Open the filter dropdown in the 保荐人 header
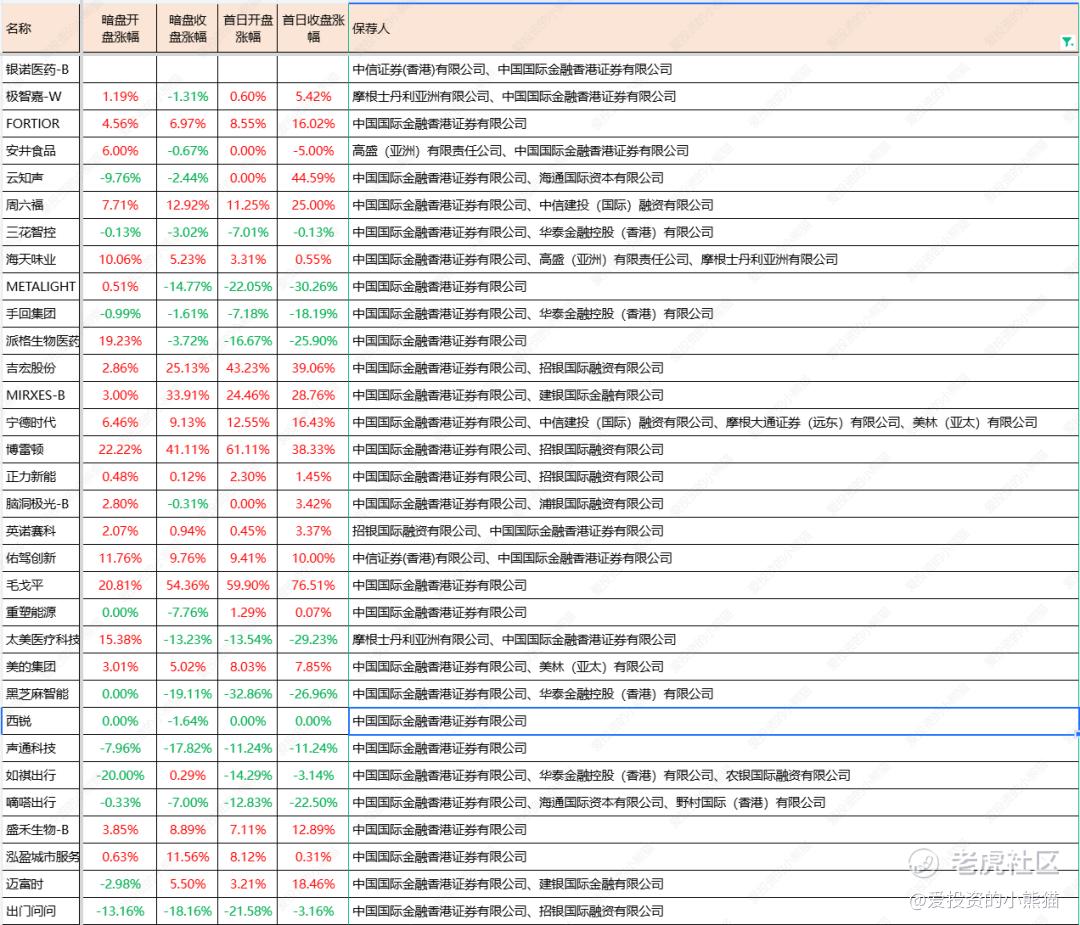The height and width of the screenshot is (925, 1080). coord(1067,43)
